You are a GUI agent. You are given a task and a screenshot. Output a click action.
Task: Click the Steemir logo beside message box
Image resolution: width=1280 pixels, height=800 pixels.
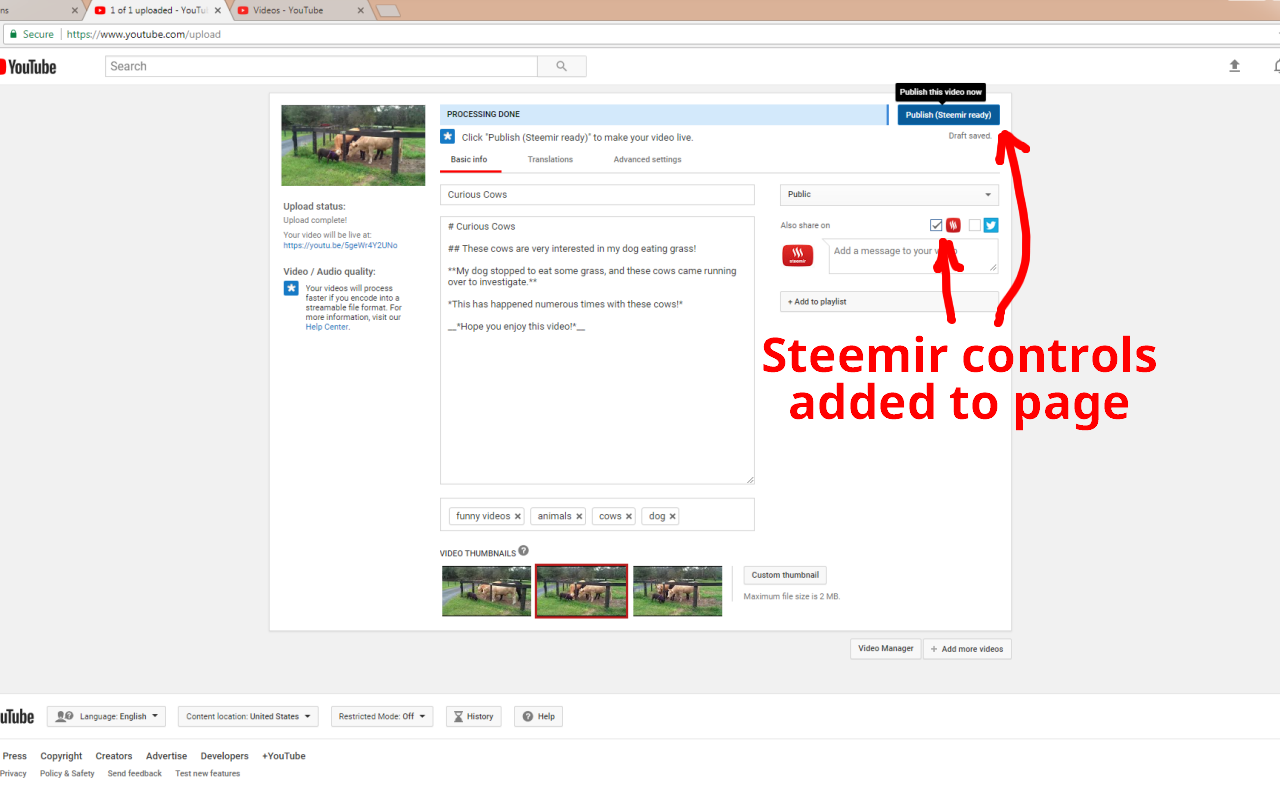797,256
